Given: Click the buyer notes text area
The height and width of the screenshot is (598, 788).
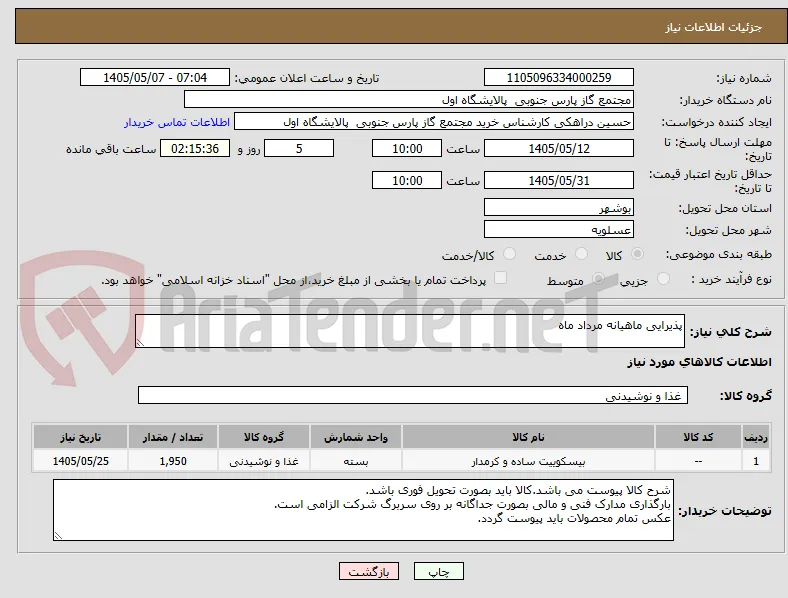Looking at the screenshot, I should pyautogui.click(x=363, y=510).
